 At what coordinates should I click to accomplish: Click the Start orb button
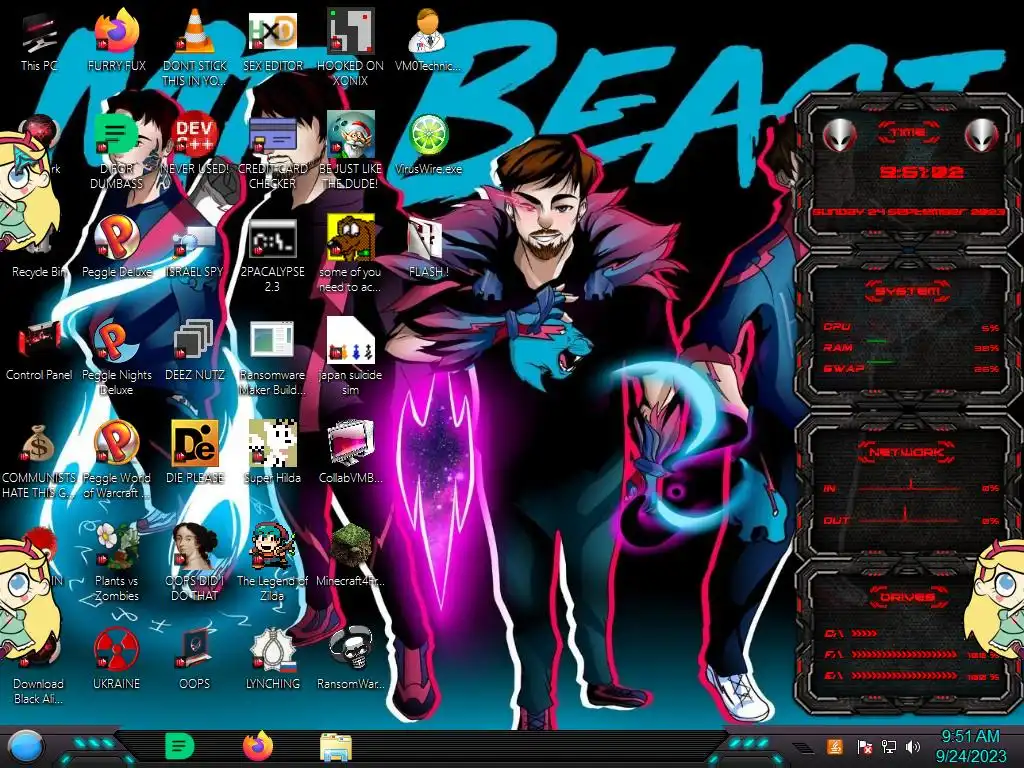26,746
